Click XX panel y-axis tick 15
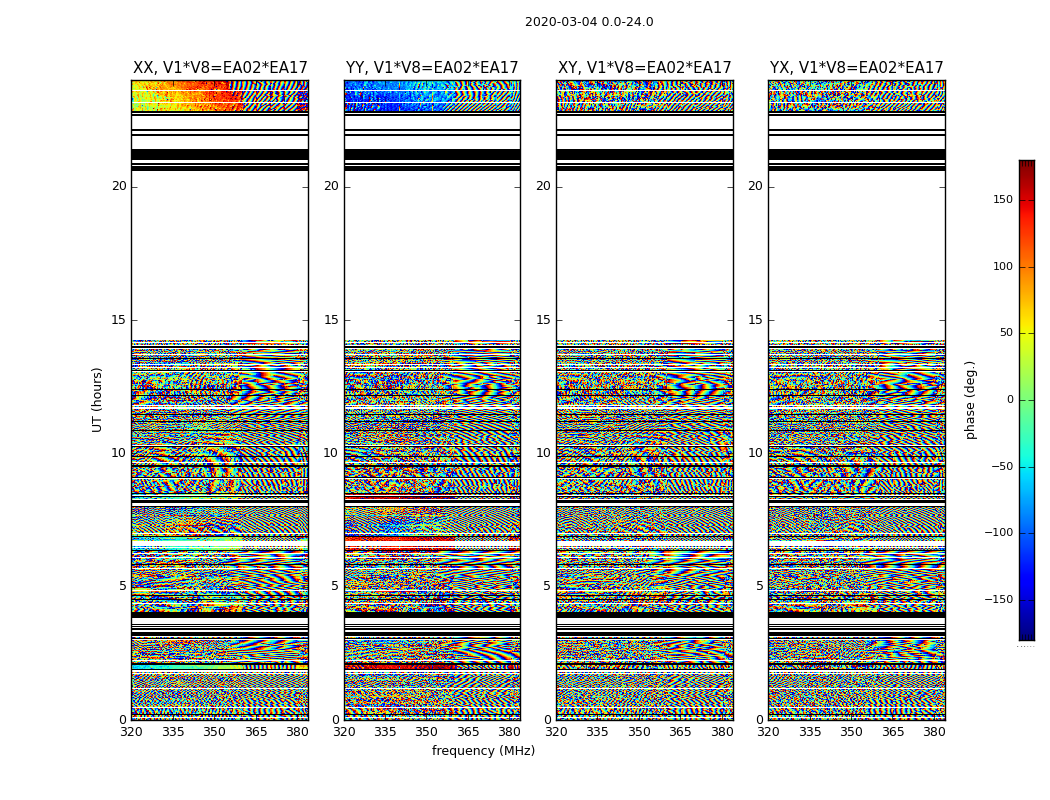 119,319
